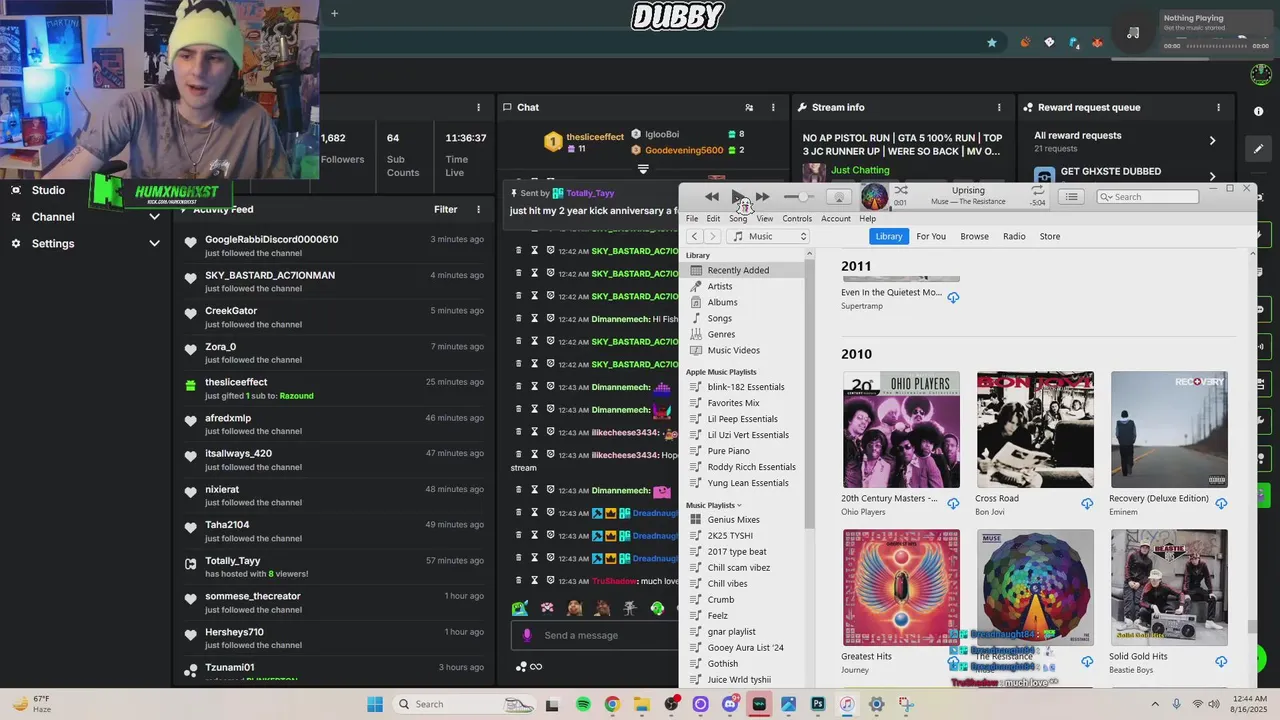This screenshot has height=720, width=1280.
Task: Expand the Channel sidebar section
Action: (154, 217)
